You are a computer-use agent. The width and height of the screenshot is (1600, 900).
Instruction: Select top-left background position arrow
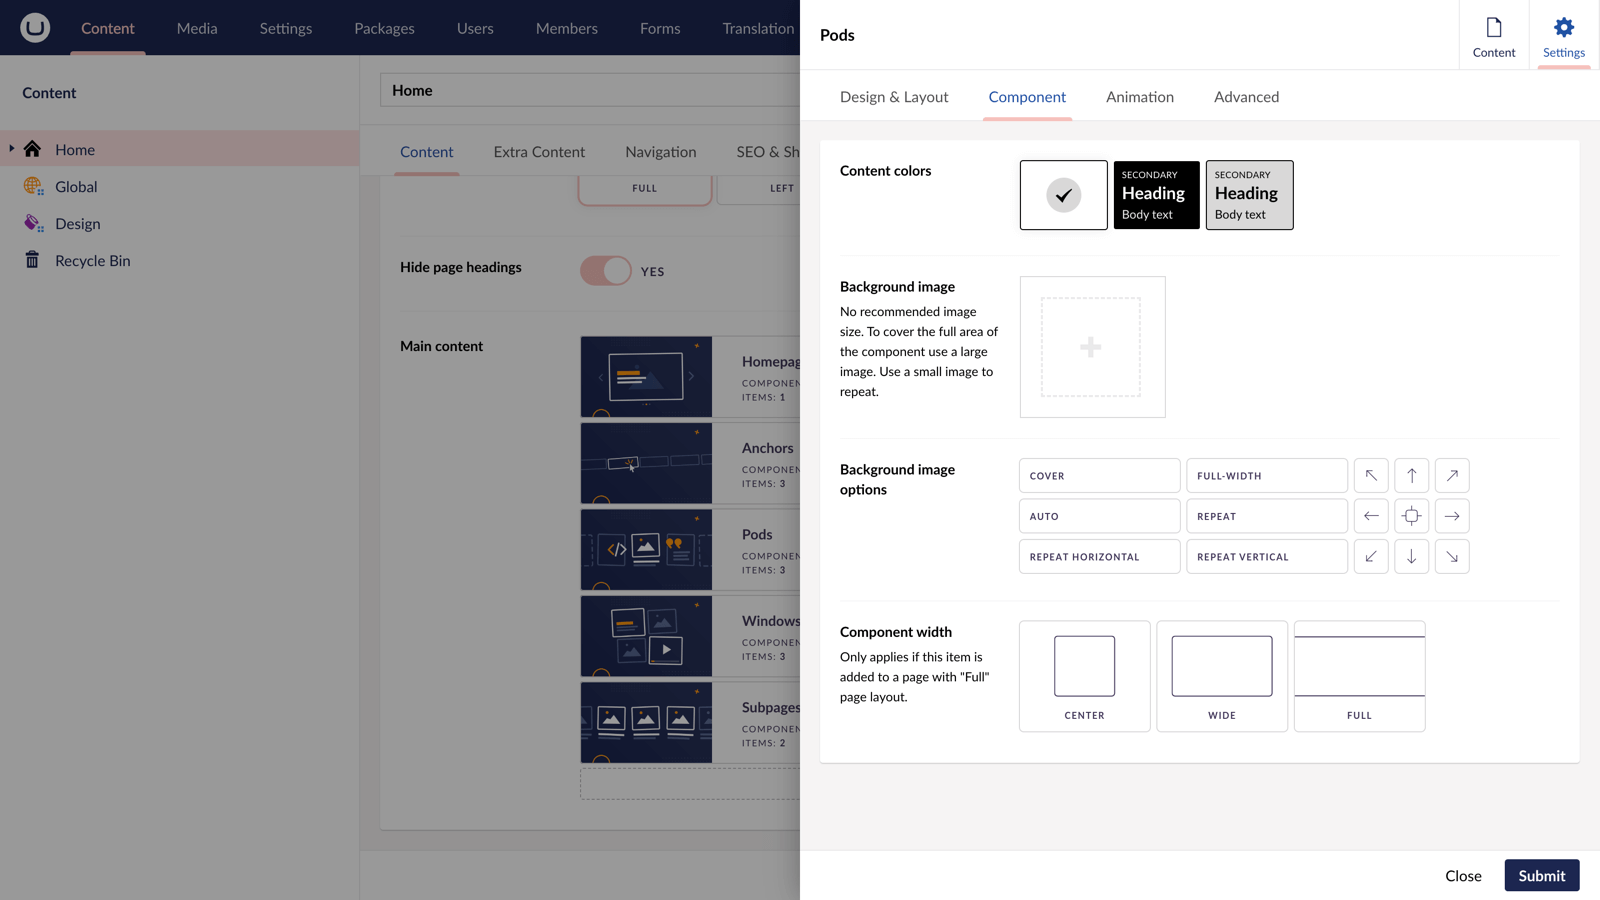(x=1371, y=476)
